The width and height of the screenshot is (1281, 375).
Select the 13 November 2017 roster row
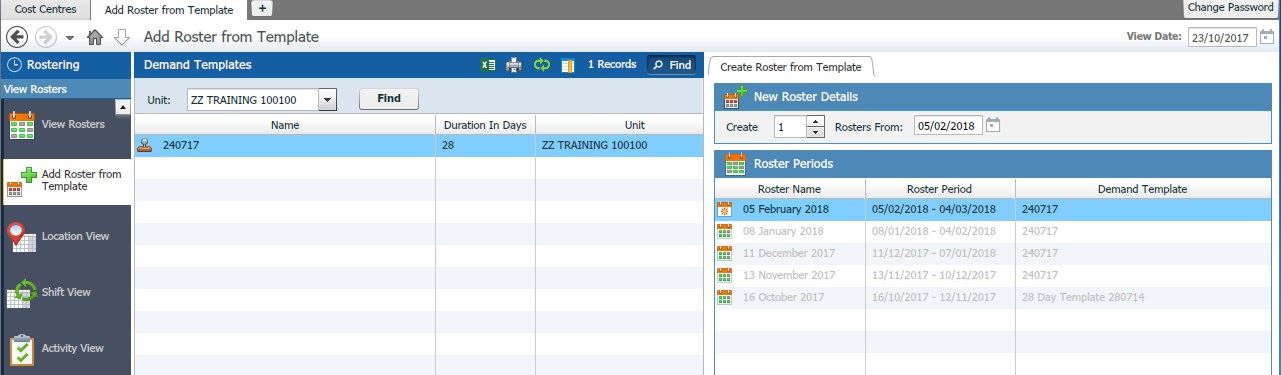pyautogui.click(x=993, y=275)
